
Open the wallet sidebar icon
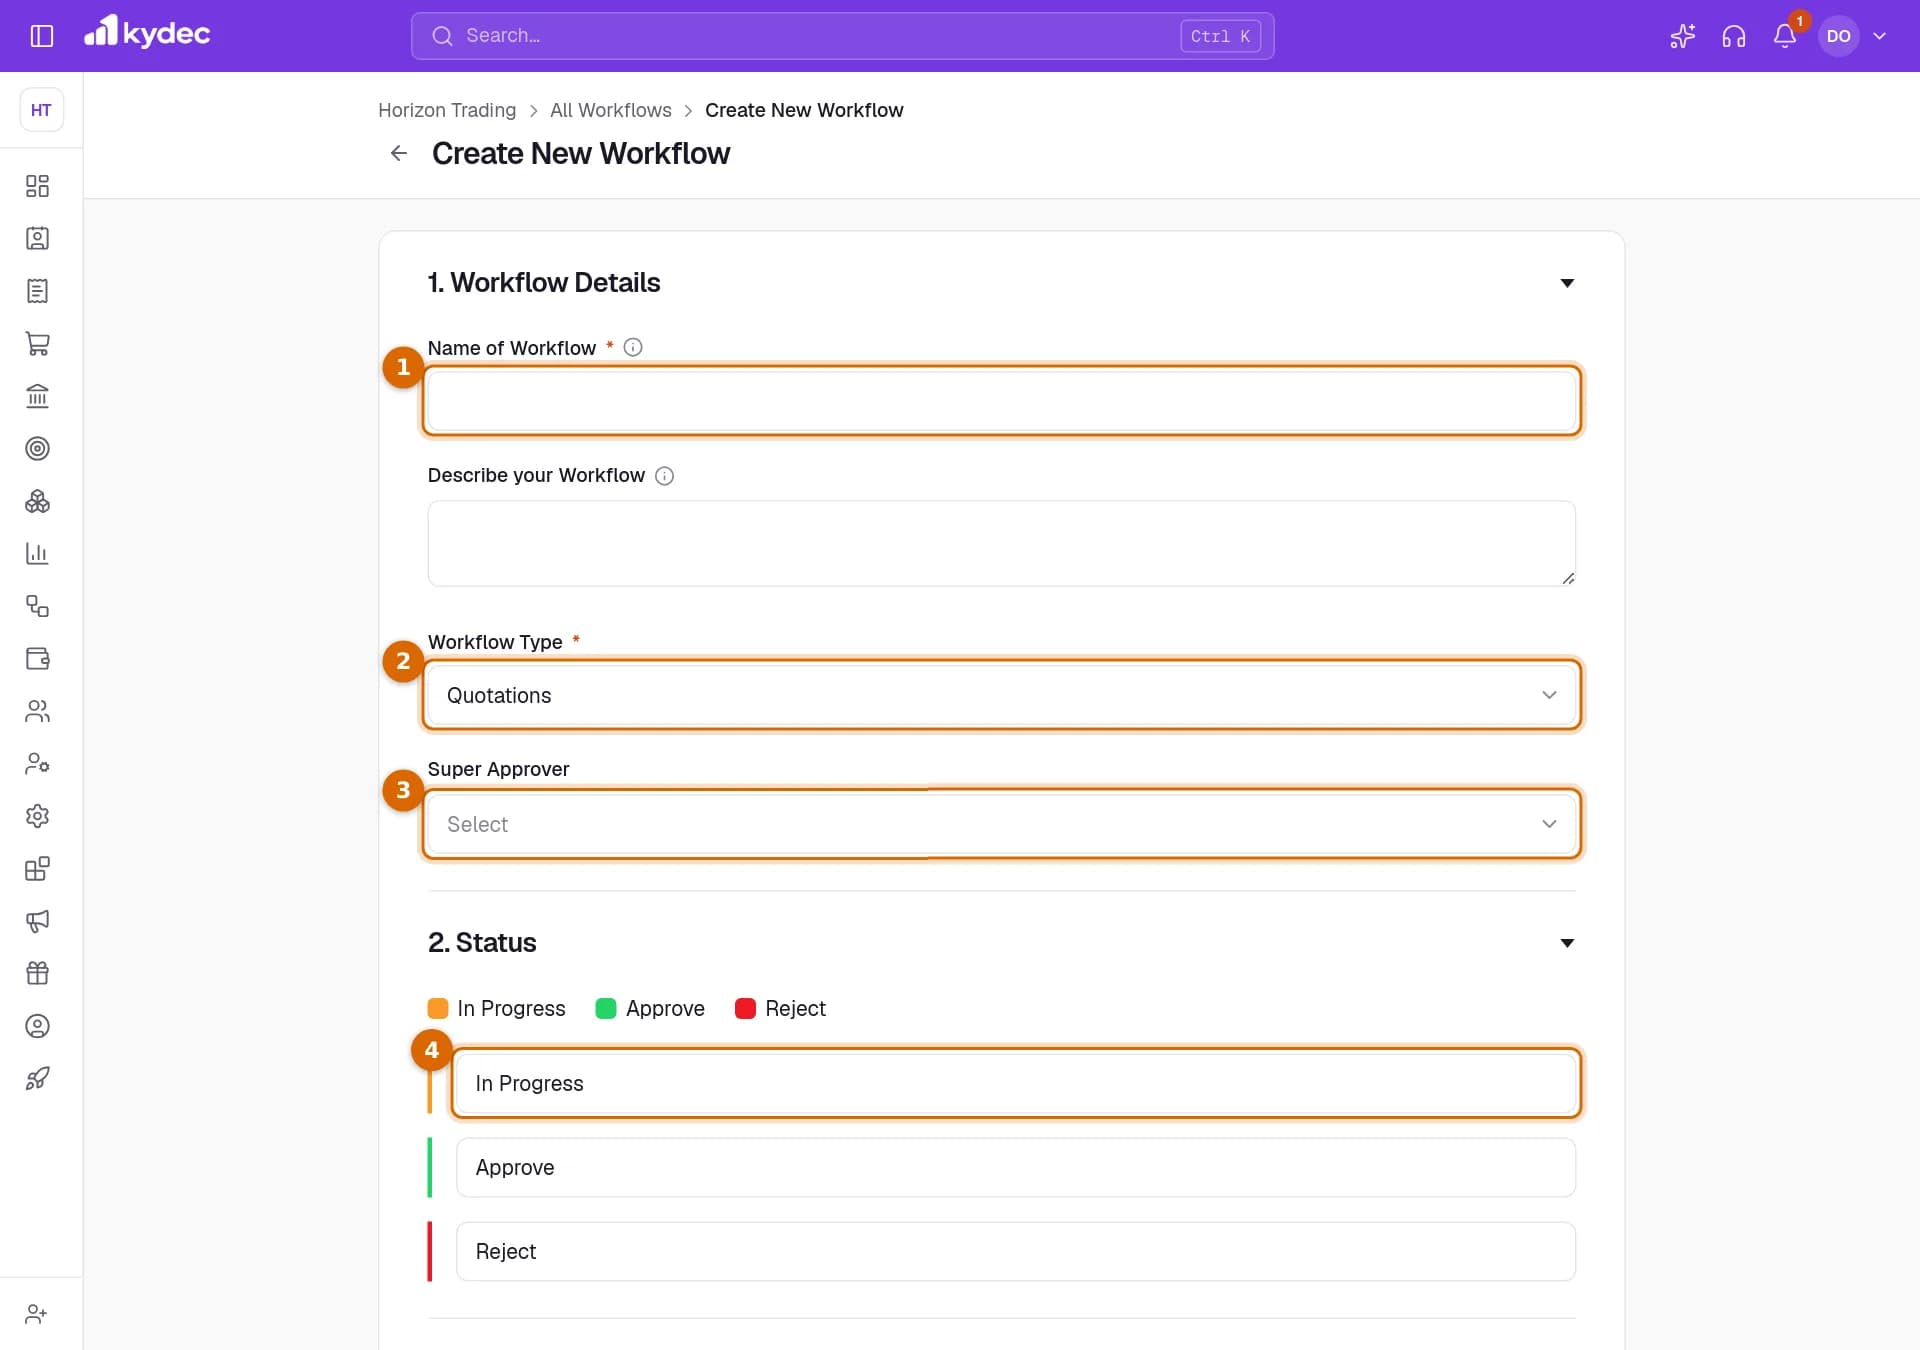pyautogui.click(x=37, y=658)
